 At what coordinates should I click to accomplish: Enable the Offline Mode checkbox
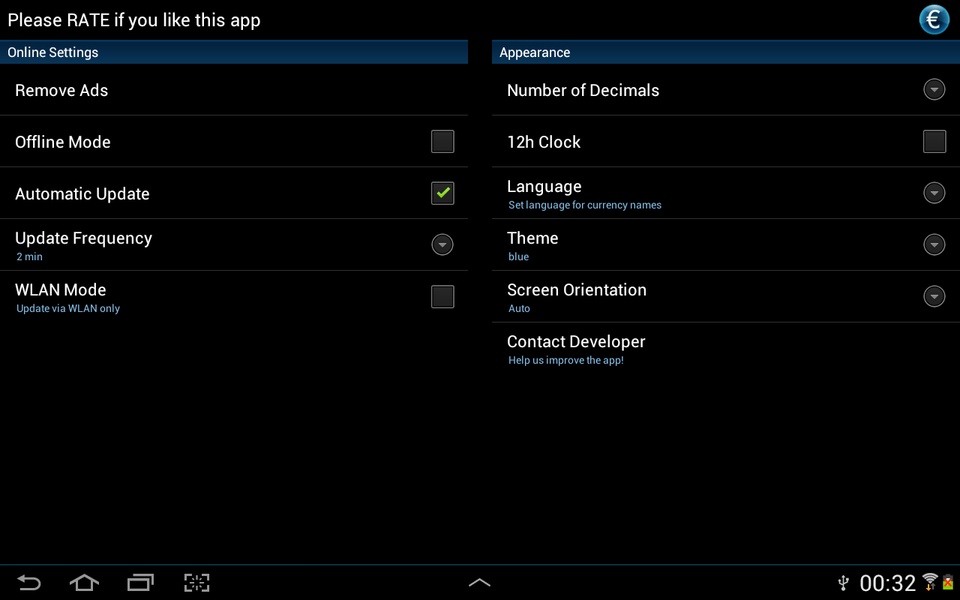point(442,141)
